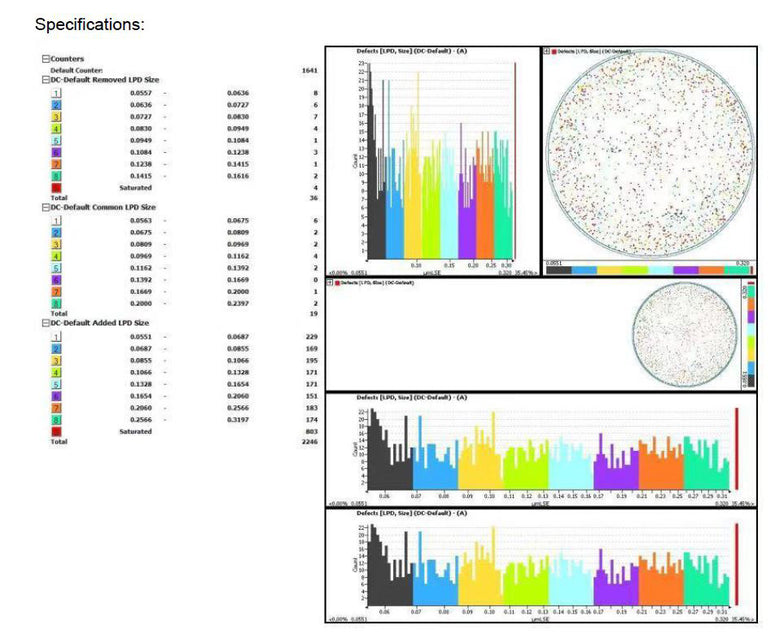Select Added bin 1 swatch, range 0.0551–0.0687

pos(56,337)
